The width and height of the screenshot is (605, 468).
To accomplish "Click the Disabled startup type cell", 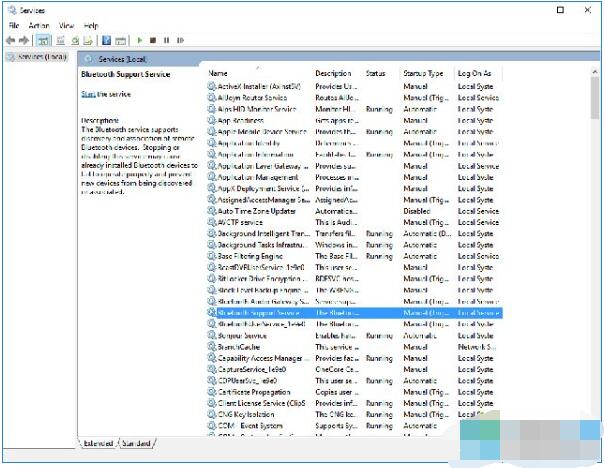I will (x=417, y=211).
